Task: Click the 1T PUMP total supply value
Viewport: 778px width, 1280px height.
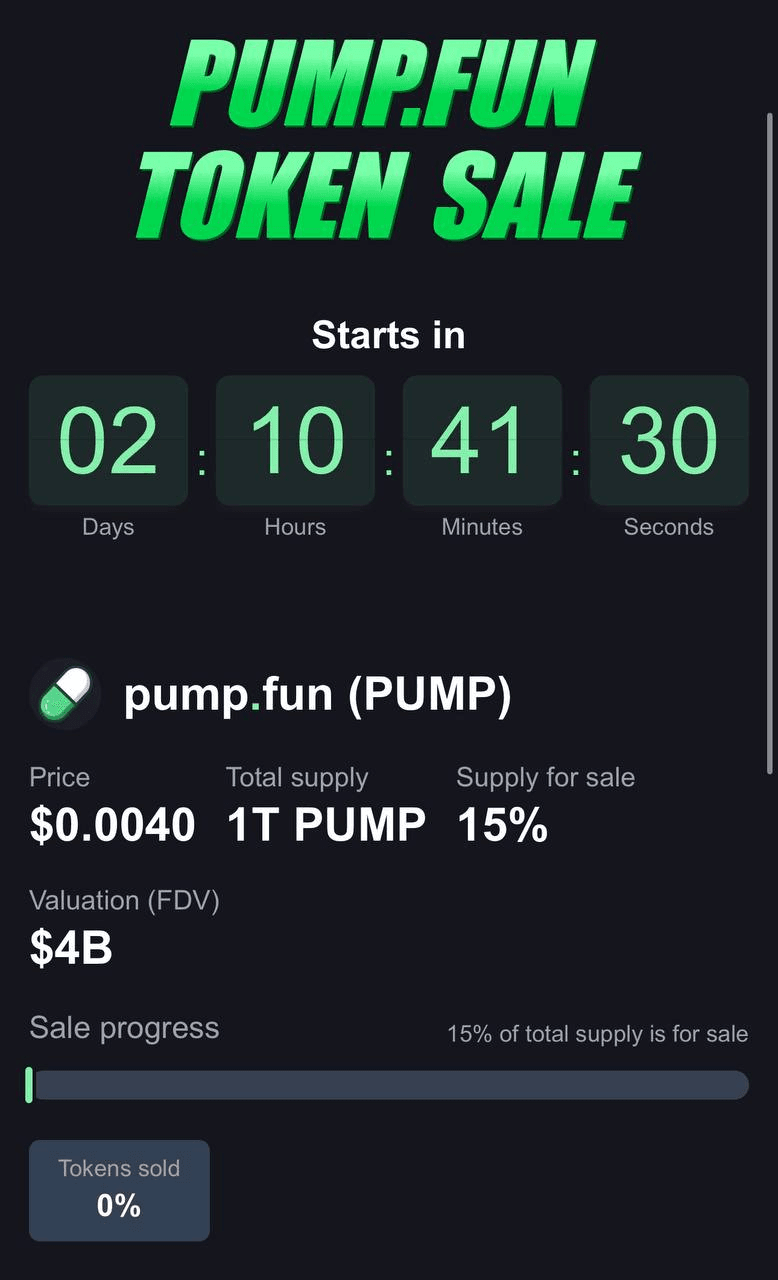Action: pos(326,825)
